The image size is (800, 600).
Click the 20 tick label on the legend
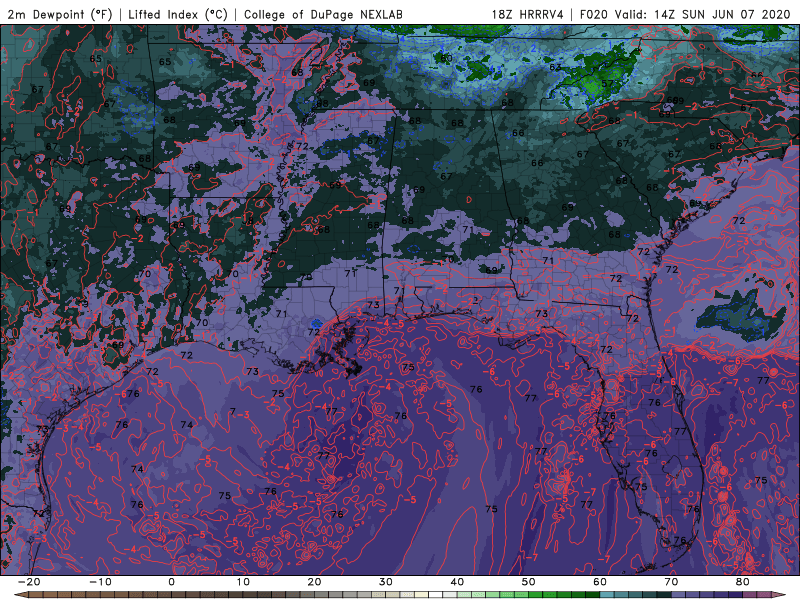(314, 582)
